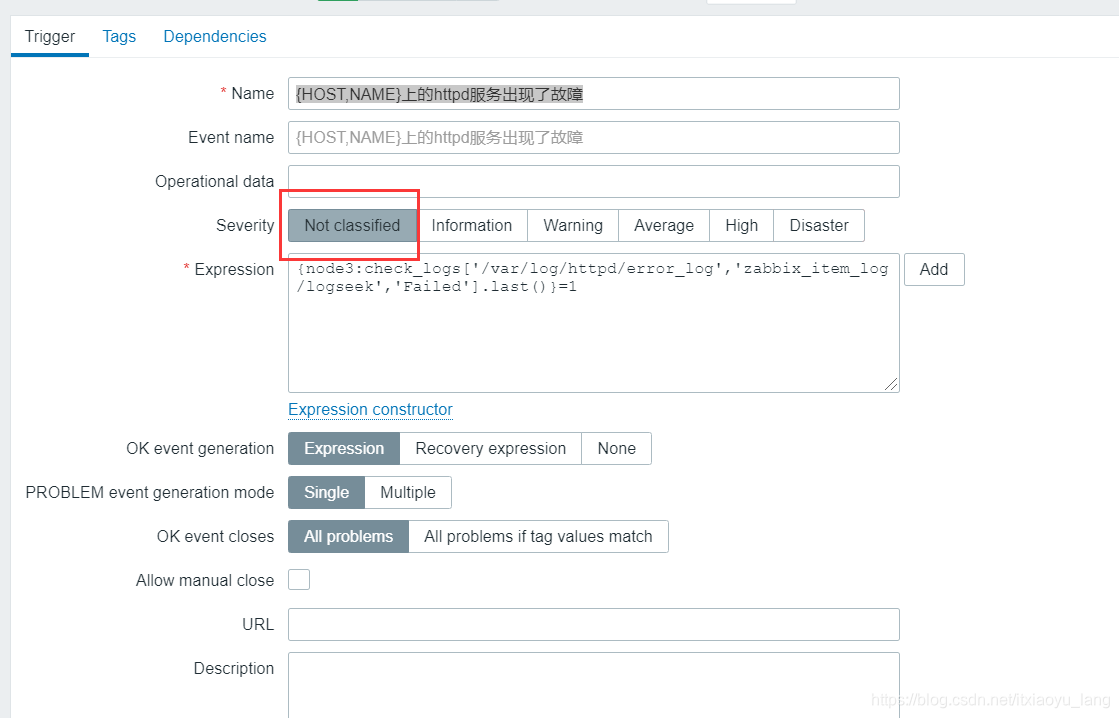The width and height of the screenshot is (1119, 718).
Task: Set OK event generation to Recovery expression
Action: tap(490, 448)
